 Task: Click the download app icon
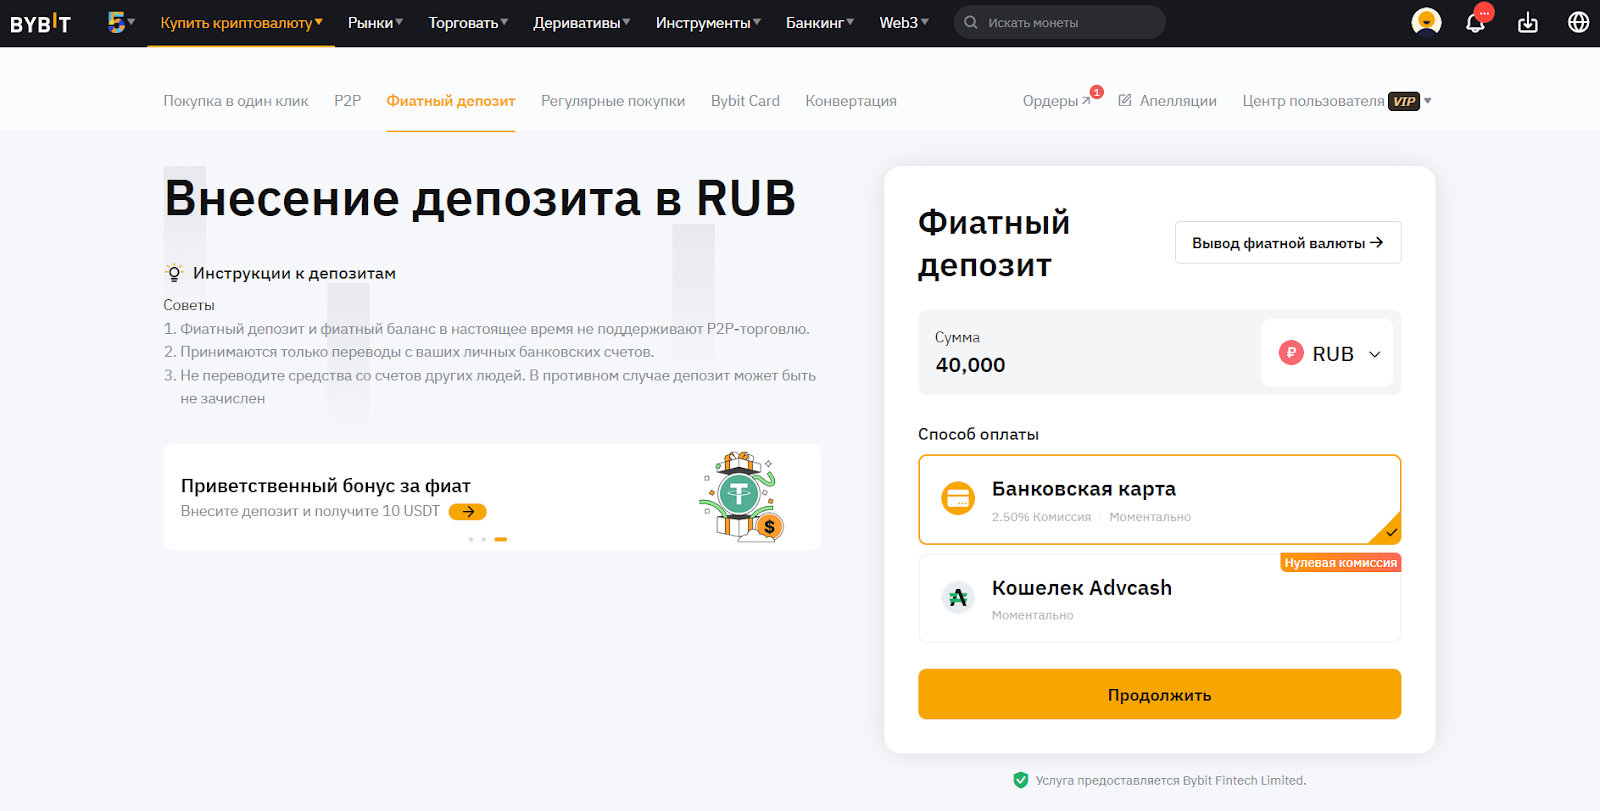click(1527, 22)
